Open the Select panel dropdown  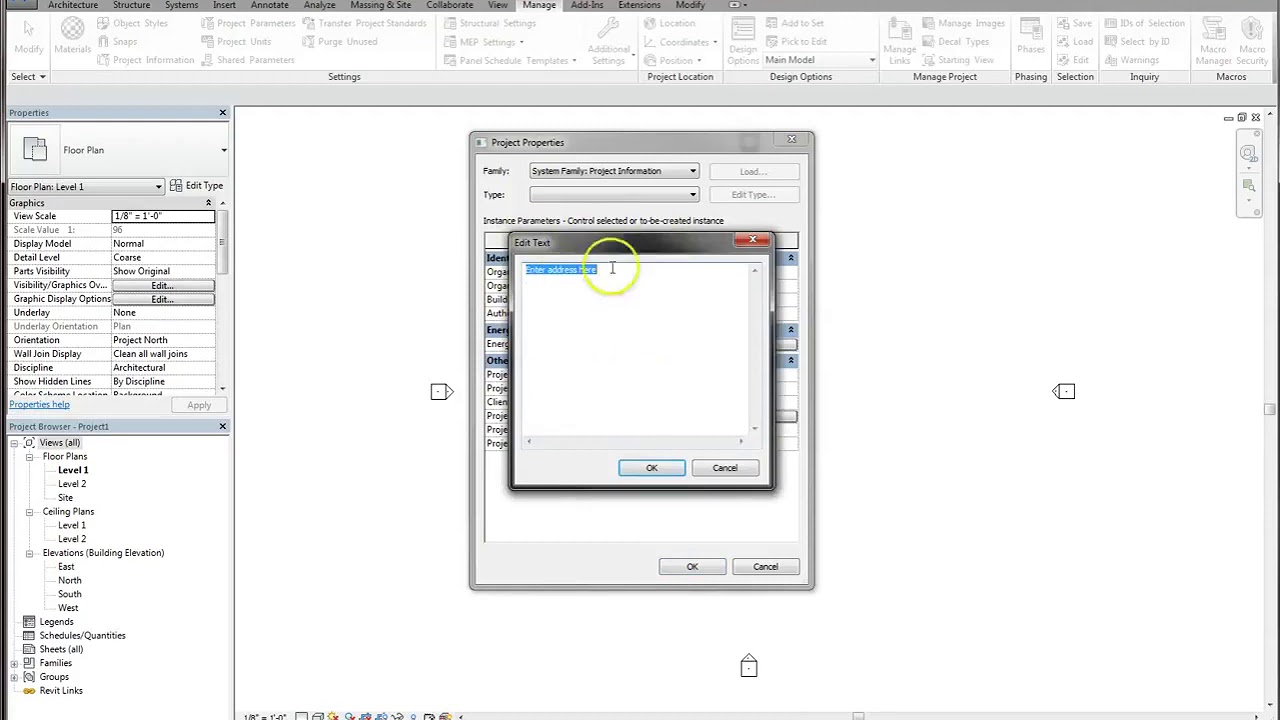click(28, 77)
